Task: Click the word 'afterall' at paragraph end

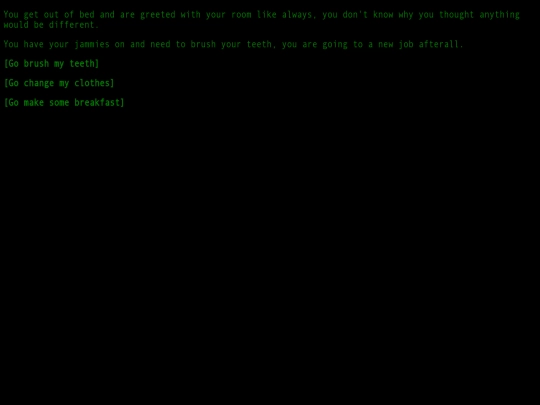Action: (x=439, y=44)
